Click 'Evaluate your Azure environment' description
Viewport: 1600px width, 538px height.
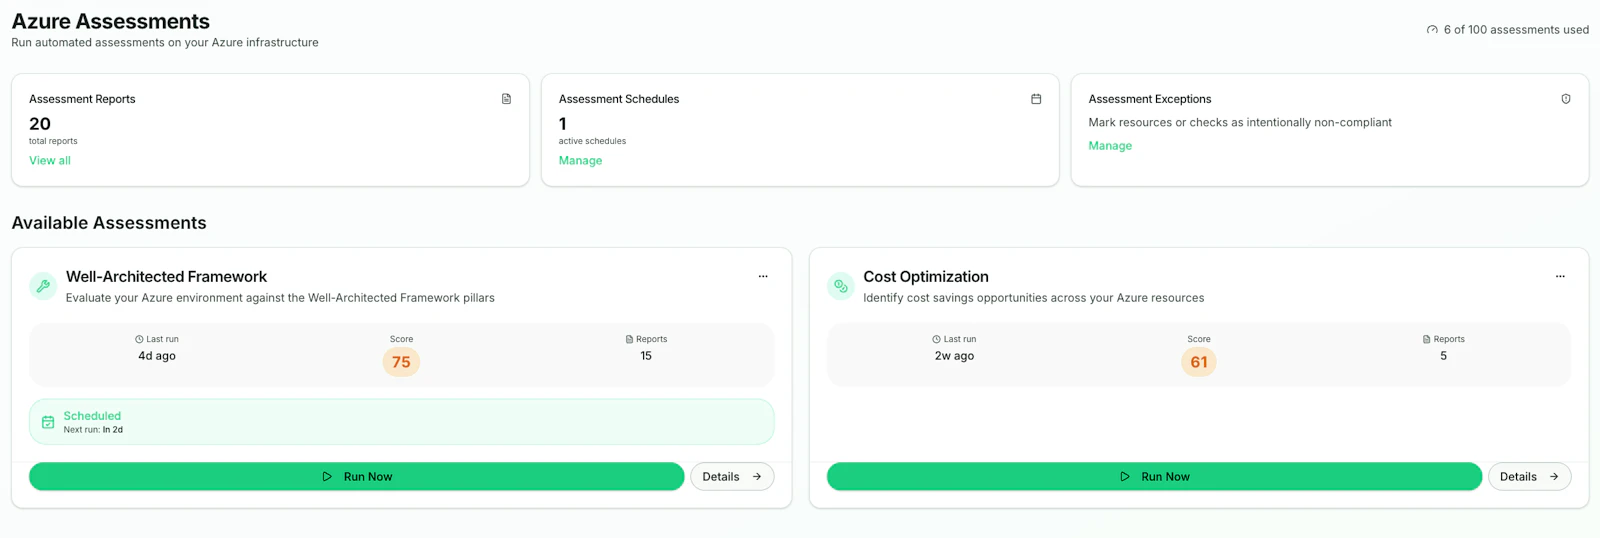point(280,298)
